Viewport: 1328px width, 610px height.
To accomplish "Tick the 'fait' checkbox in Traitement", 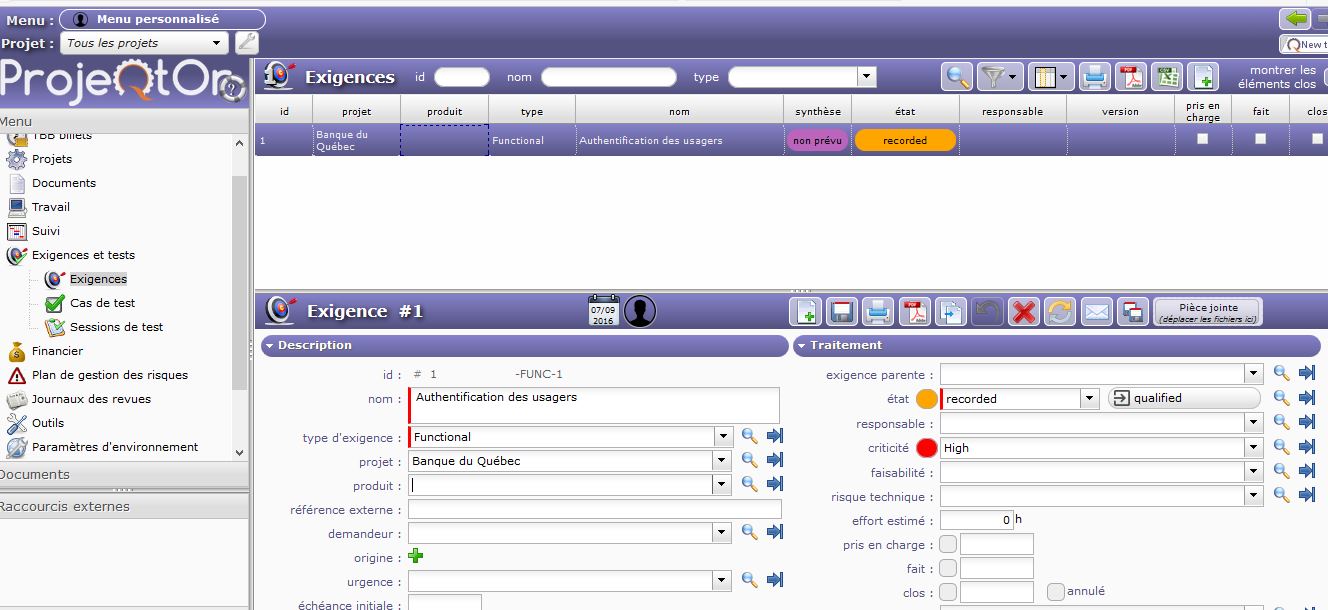I will [948, 569].
